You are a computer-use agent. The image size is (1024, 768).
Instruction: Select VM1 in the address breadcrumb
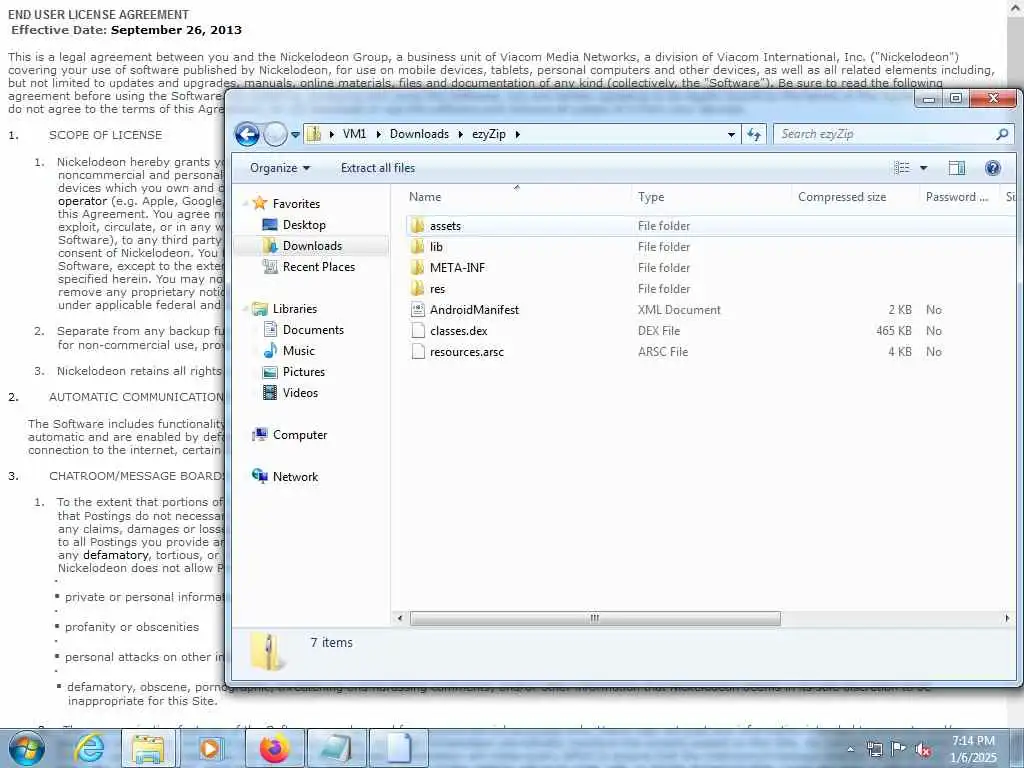click(354, 134)
